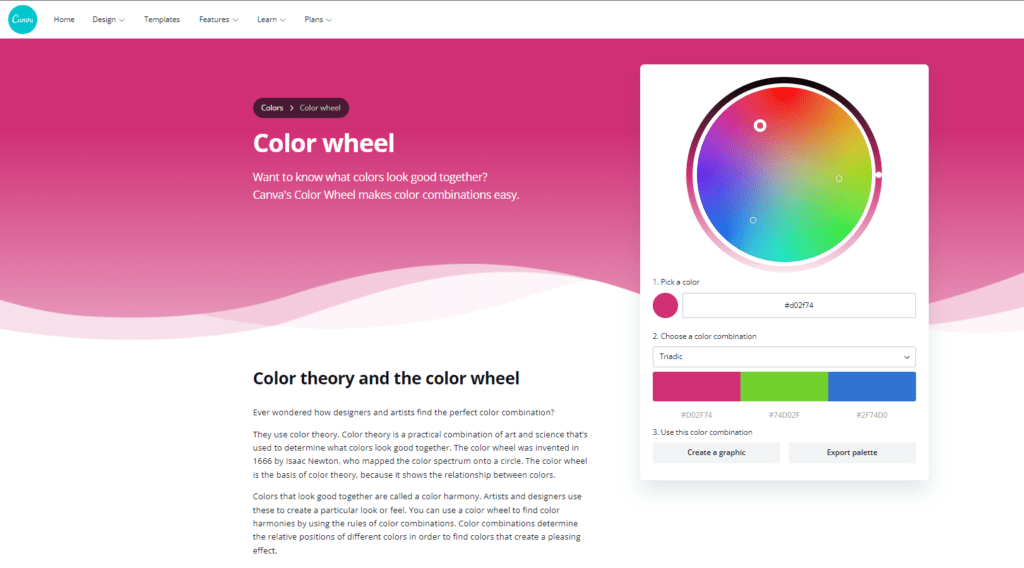Click the #2F74D0 hex label text
Image resolution: width=1024 pixels, height=568 pixels.
pos(872,415)
